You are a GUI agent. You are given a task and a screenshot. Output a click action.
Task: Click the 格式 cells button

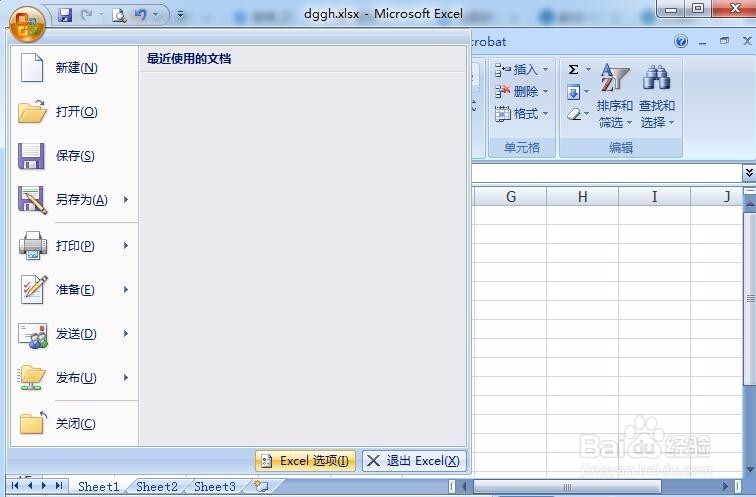pos(516,114)
